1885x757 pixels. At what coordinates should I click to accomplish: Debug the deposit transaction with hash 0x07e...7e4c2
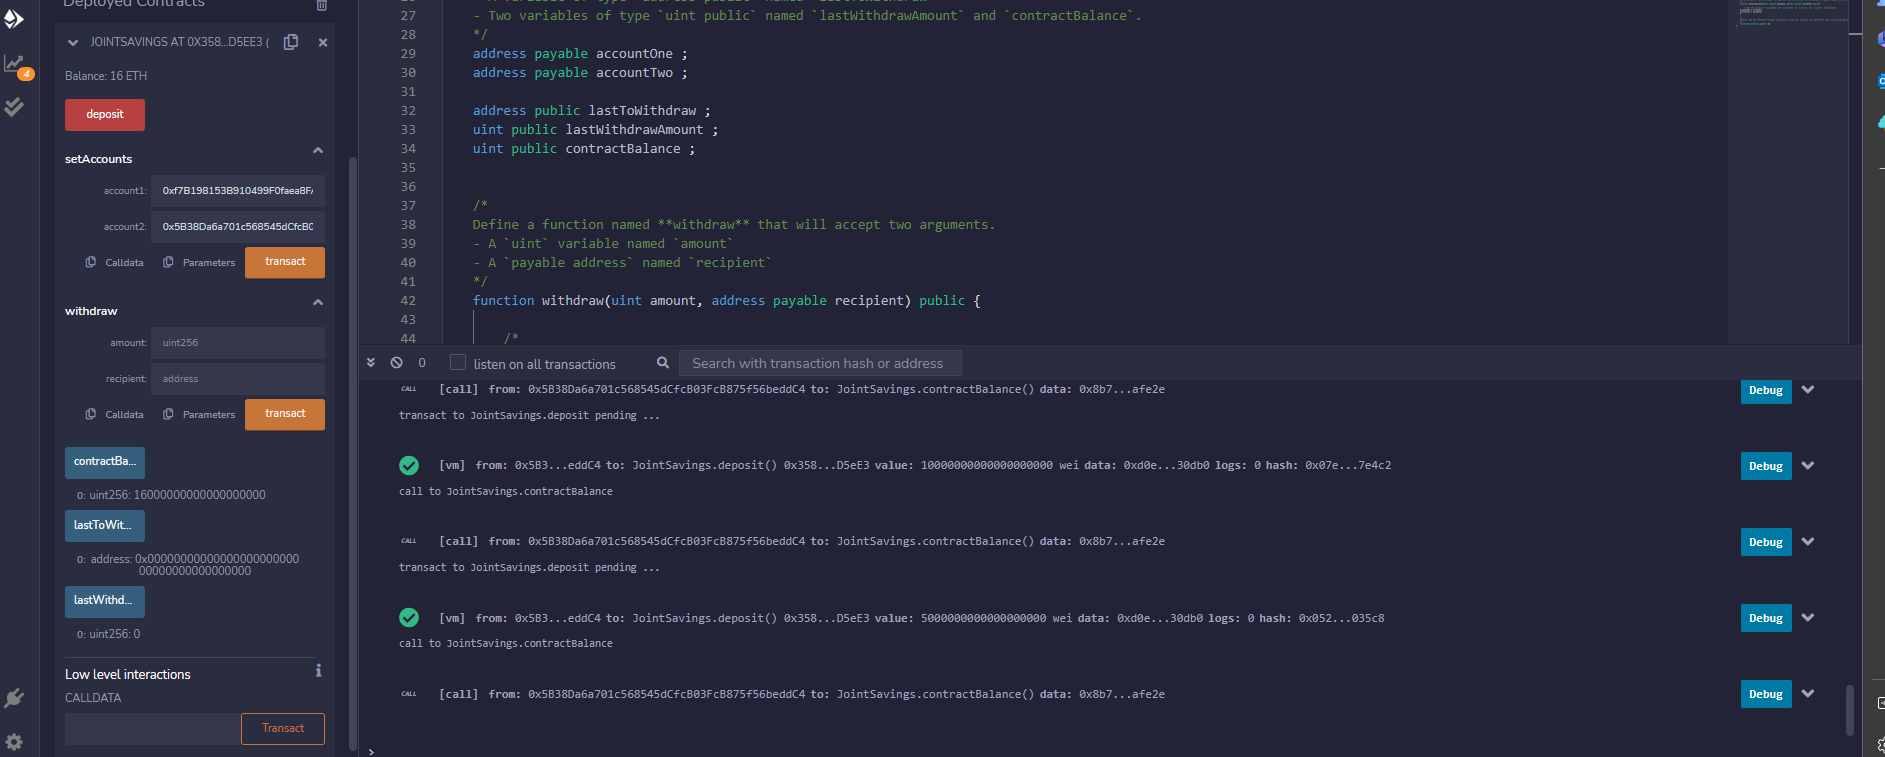pyautogui.click(x=1766, y=466)
